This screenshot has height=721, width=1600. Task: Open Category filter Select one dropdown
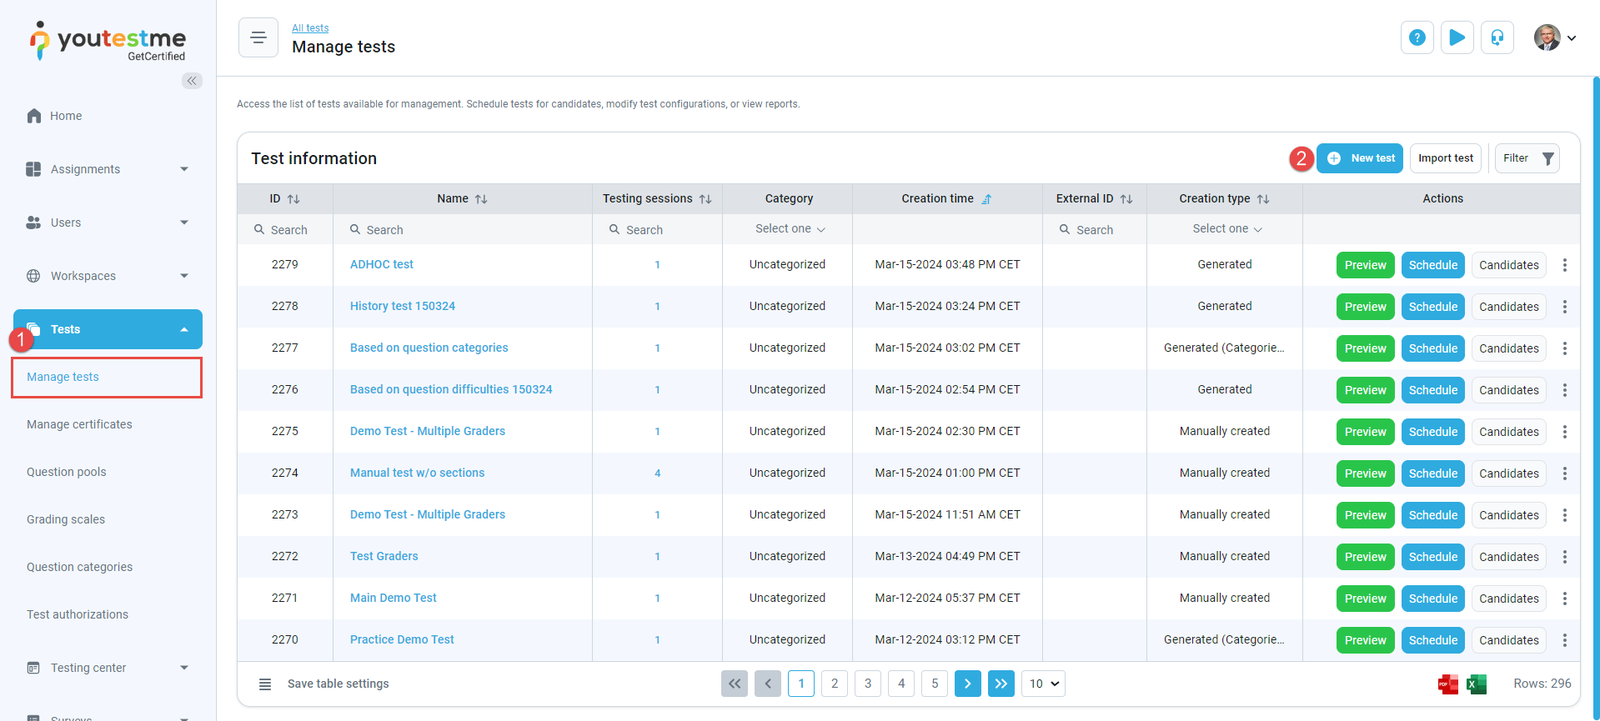point(789,229)
